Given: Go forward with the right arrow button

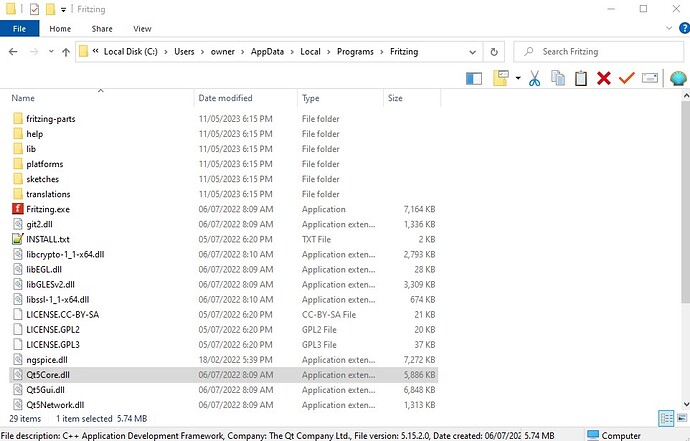Looking at the screenshot, I should tap(34, 52).
